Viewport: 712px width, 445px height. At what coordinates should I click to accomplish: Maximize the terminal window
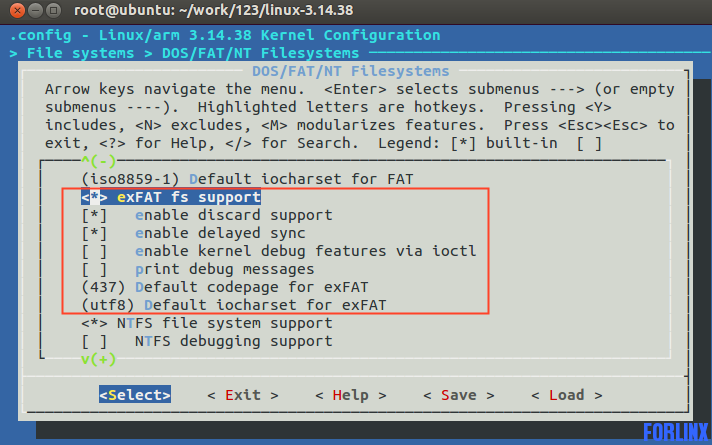pyautogui.click(x=54, y=10)
